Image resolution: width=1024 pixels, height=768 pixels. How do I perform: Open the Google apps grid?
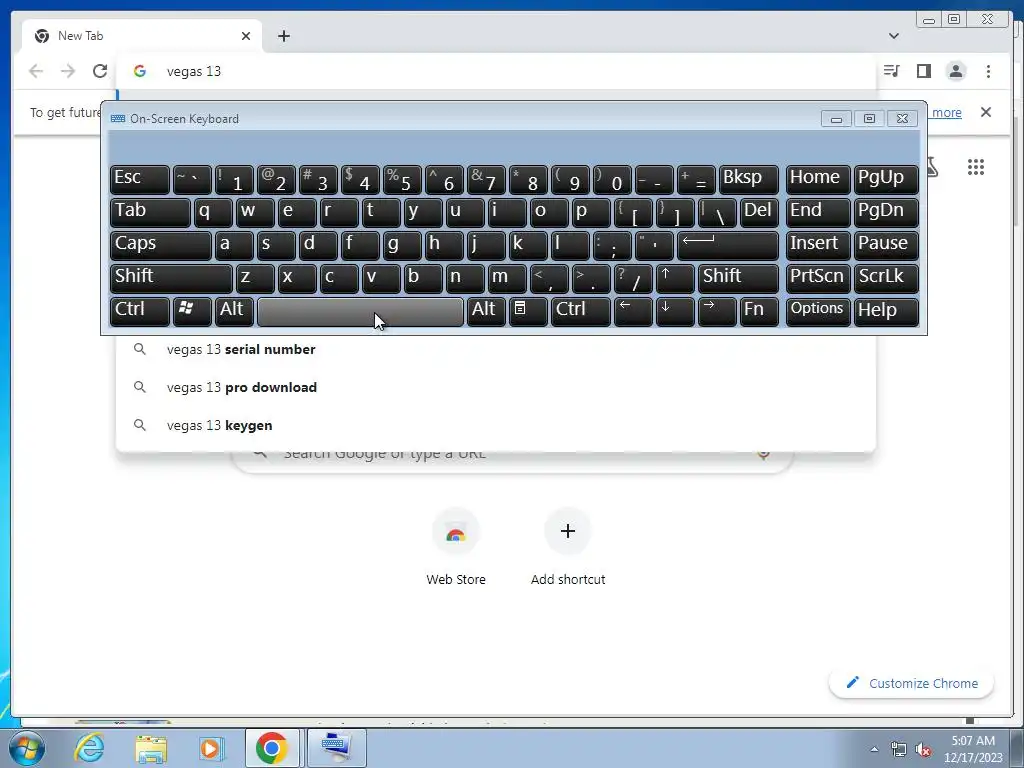coord(976,167)
